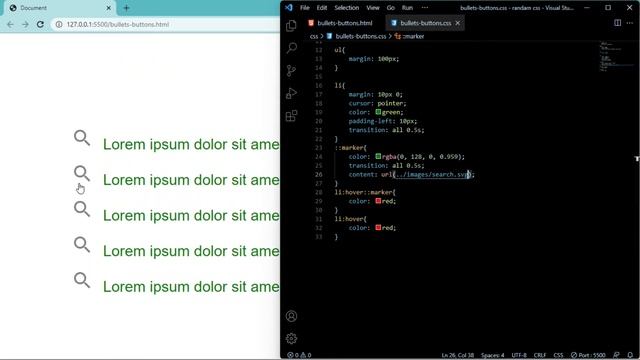
Task: Open the Run and Debug view
Action: 291,93
